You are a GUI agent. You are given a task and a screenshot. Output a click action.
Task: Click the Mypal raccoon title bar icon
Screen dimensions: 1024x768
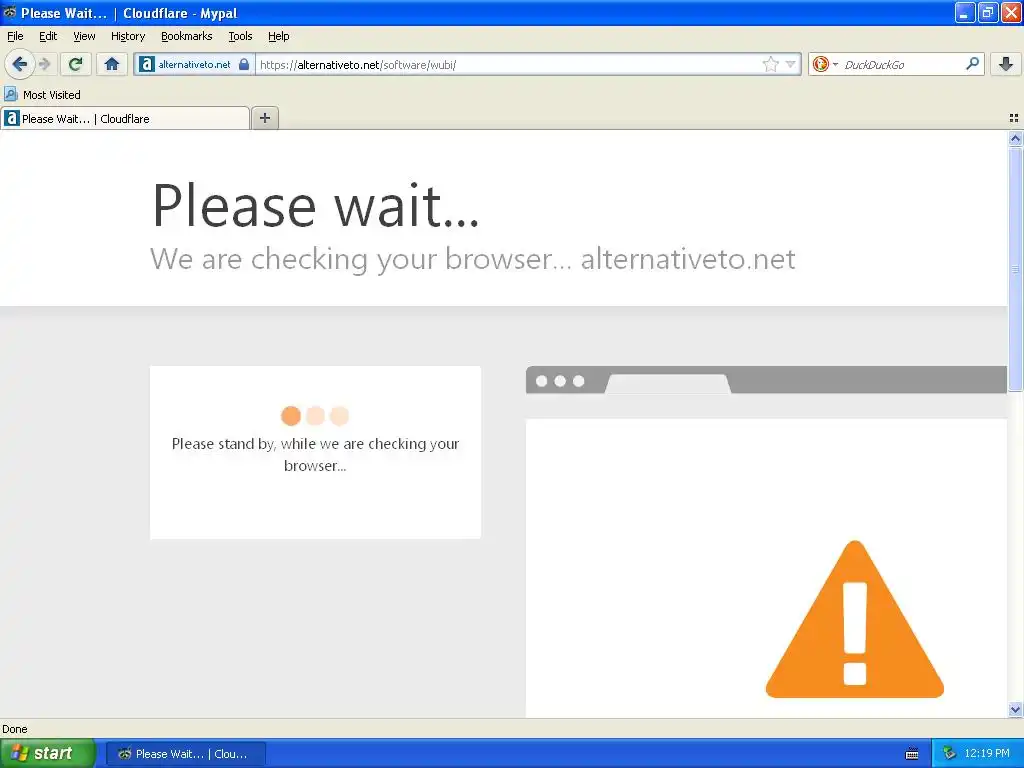pyautogui.click(x=10, y=12)
